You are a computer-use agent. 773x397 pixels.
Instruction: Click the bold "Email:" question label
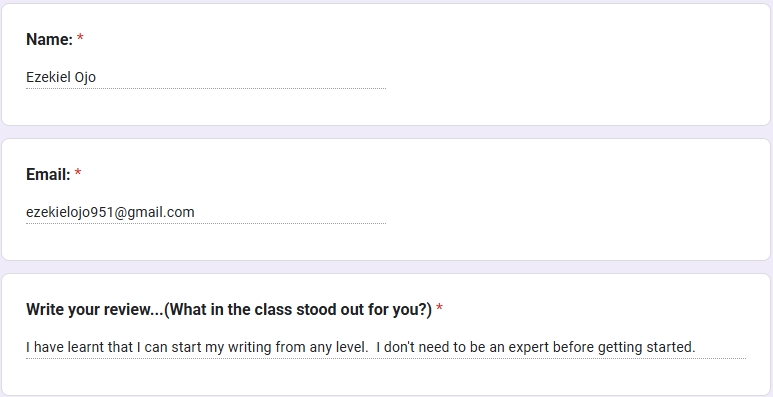tap(48, 174)
